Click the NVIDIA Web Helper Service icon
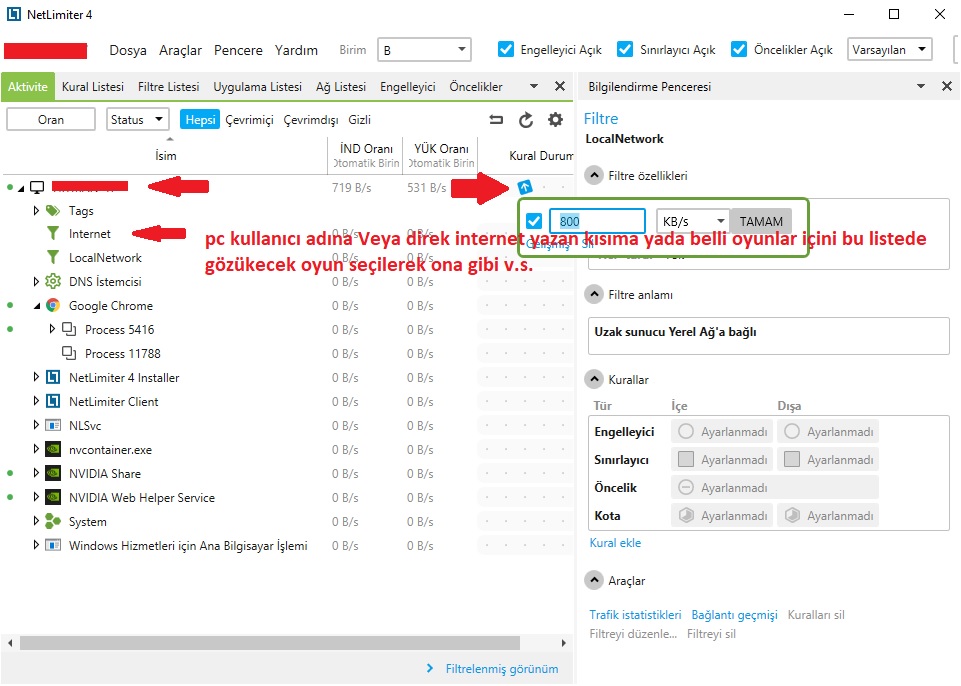The height and width of the screenshot is (686, 961). coord(53,497)
